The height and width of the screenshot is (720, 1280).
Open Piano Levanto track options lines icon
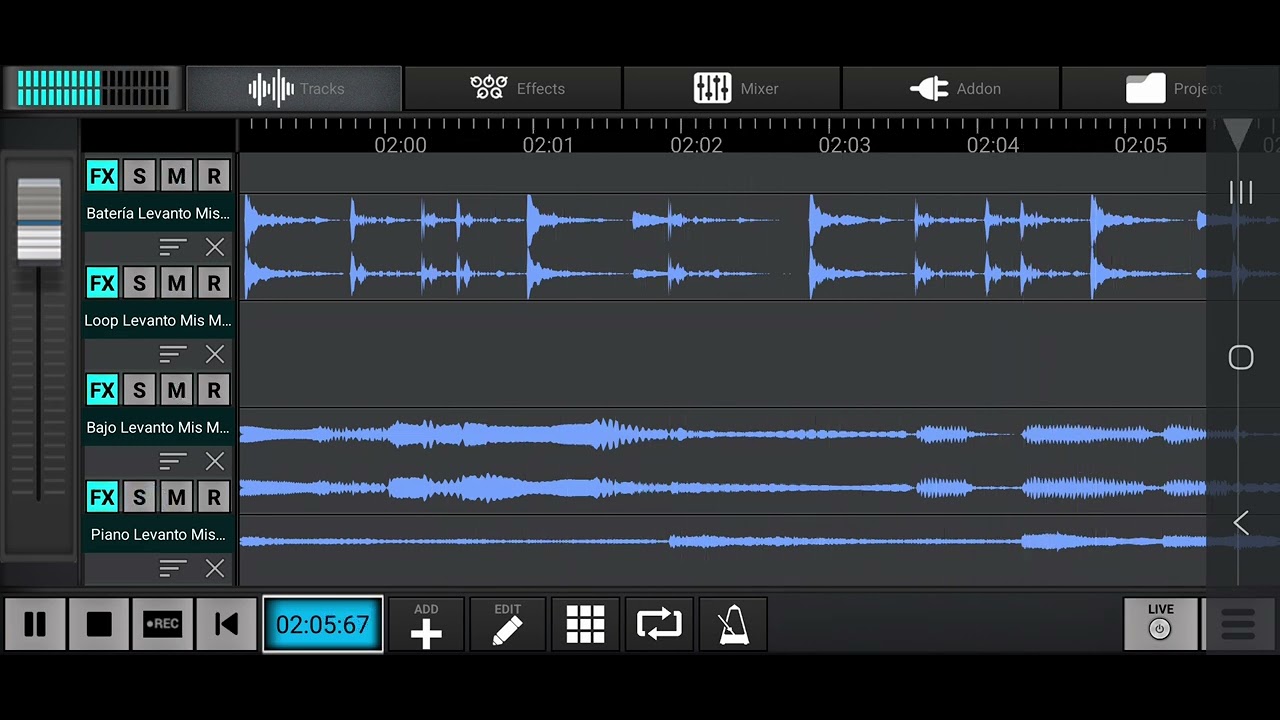pos(173,568)
